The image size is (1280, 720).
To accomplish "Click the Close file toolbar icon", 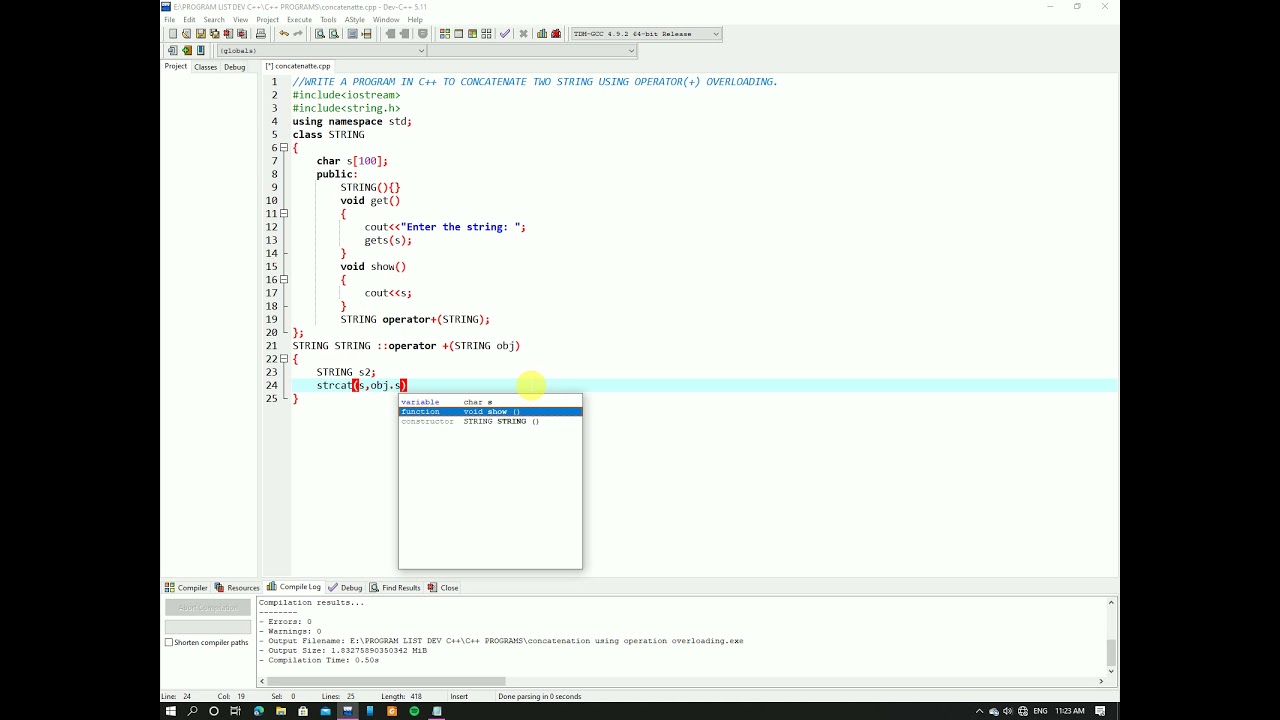I will point(228,33).
